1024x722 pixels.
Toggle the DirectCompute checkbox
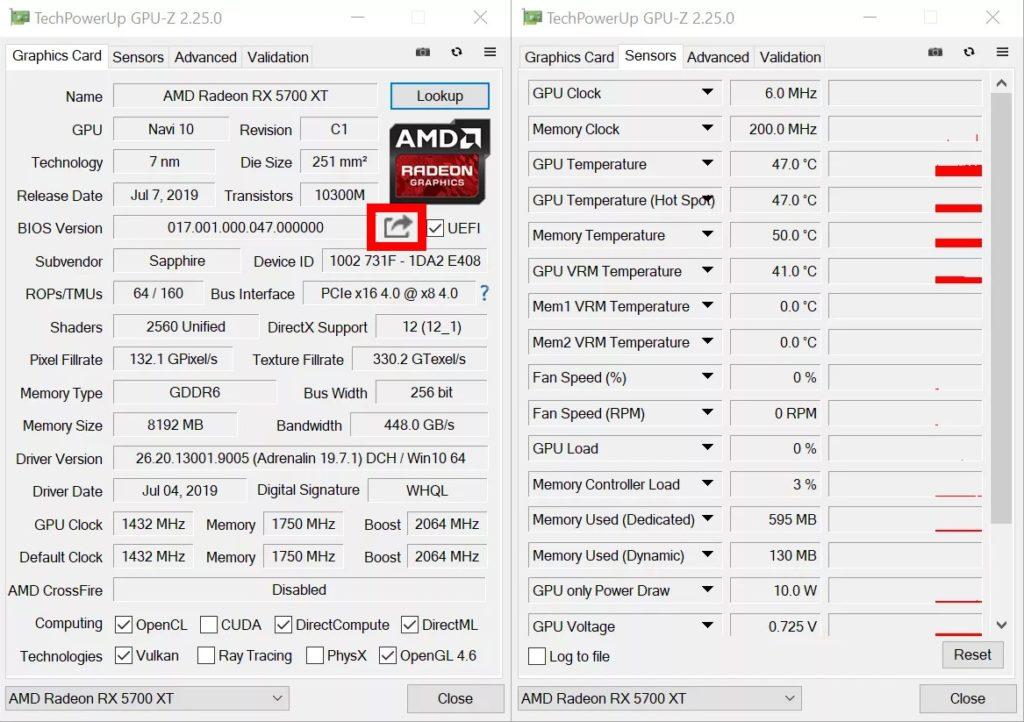tap(283, 625)
